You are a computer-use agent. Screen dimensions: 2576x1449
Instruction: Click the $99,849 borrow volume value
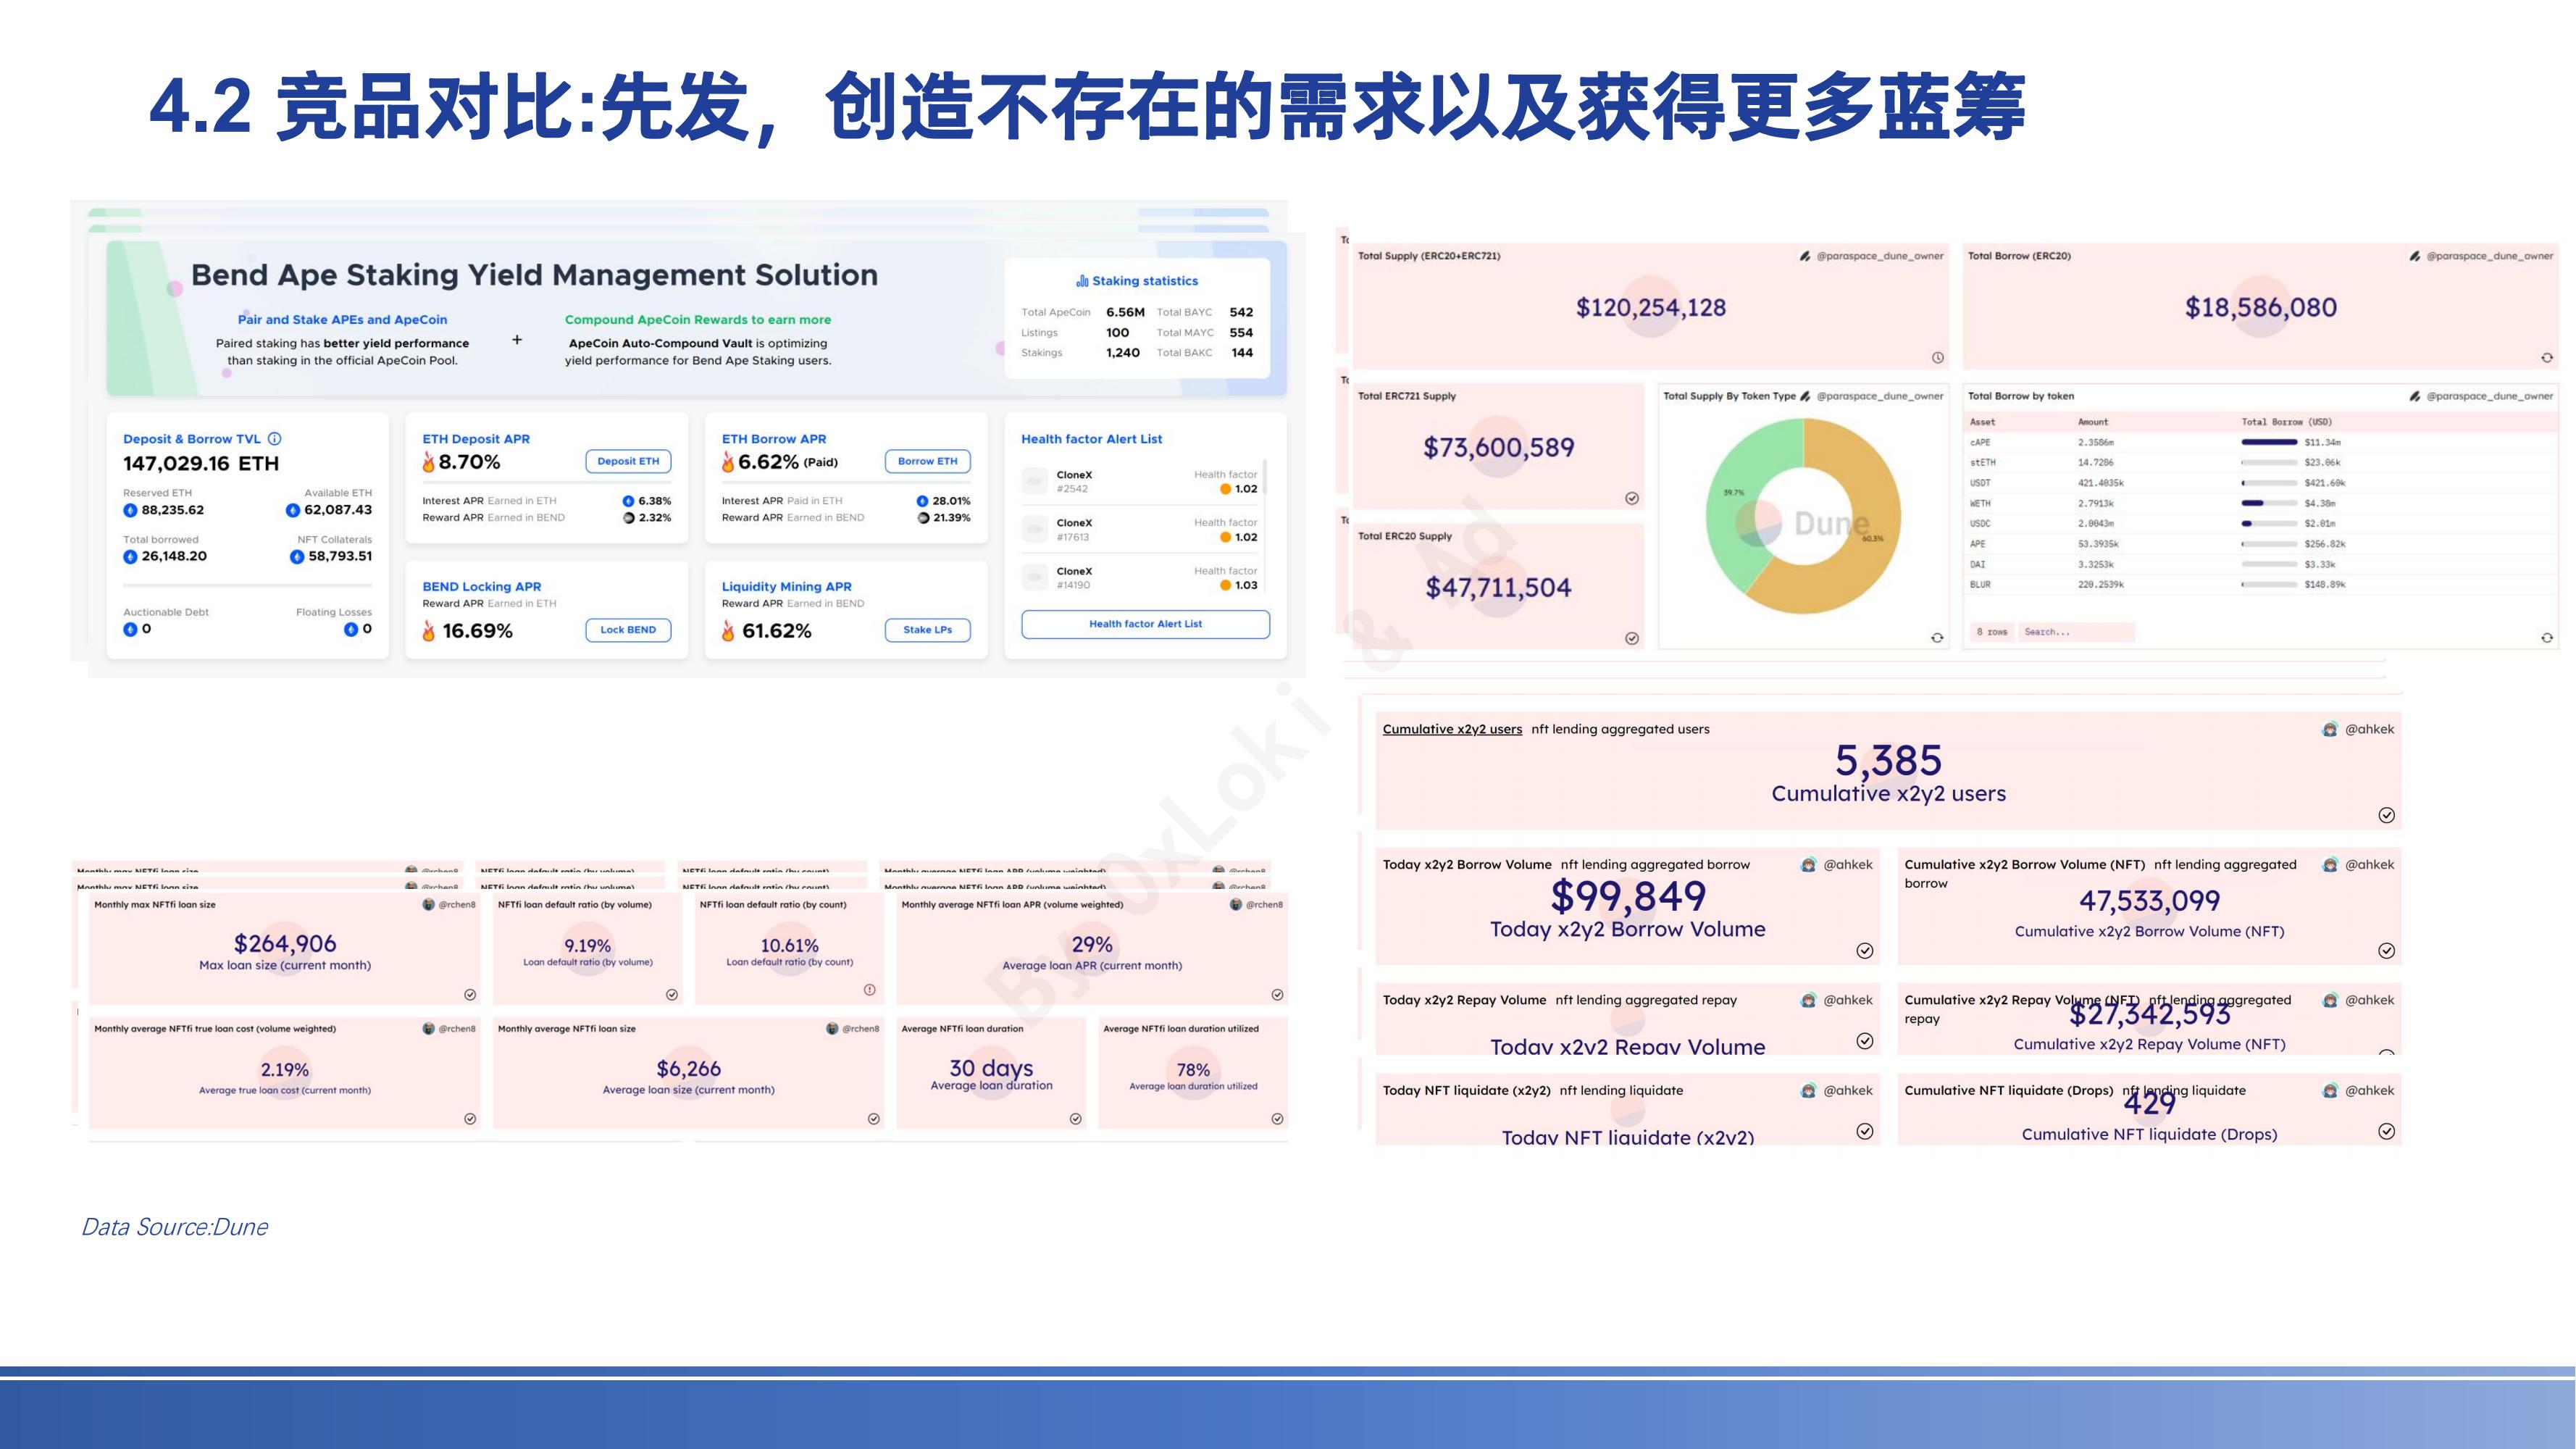[x=1628, y=896]
